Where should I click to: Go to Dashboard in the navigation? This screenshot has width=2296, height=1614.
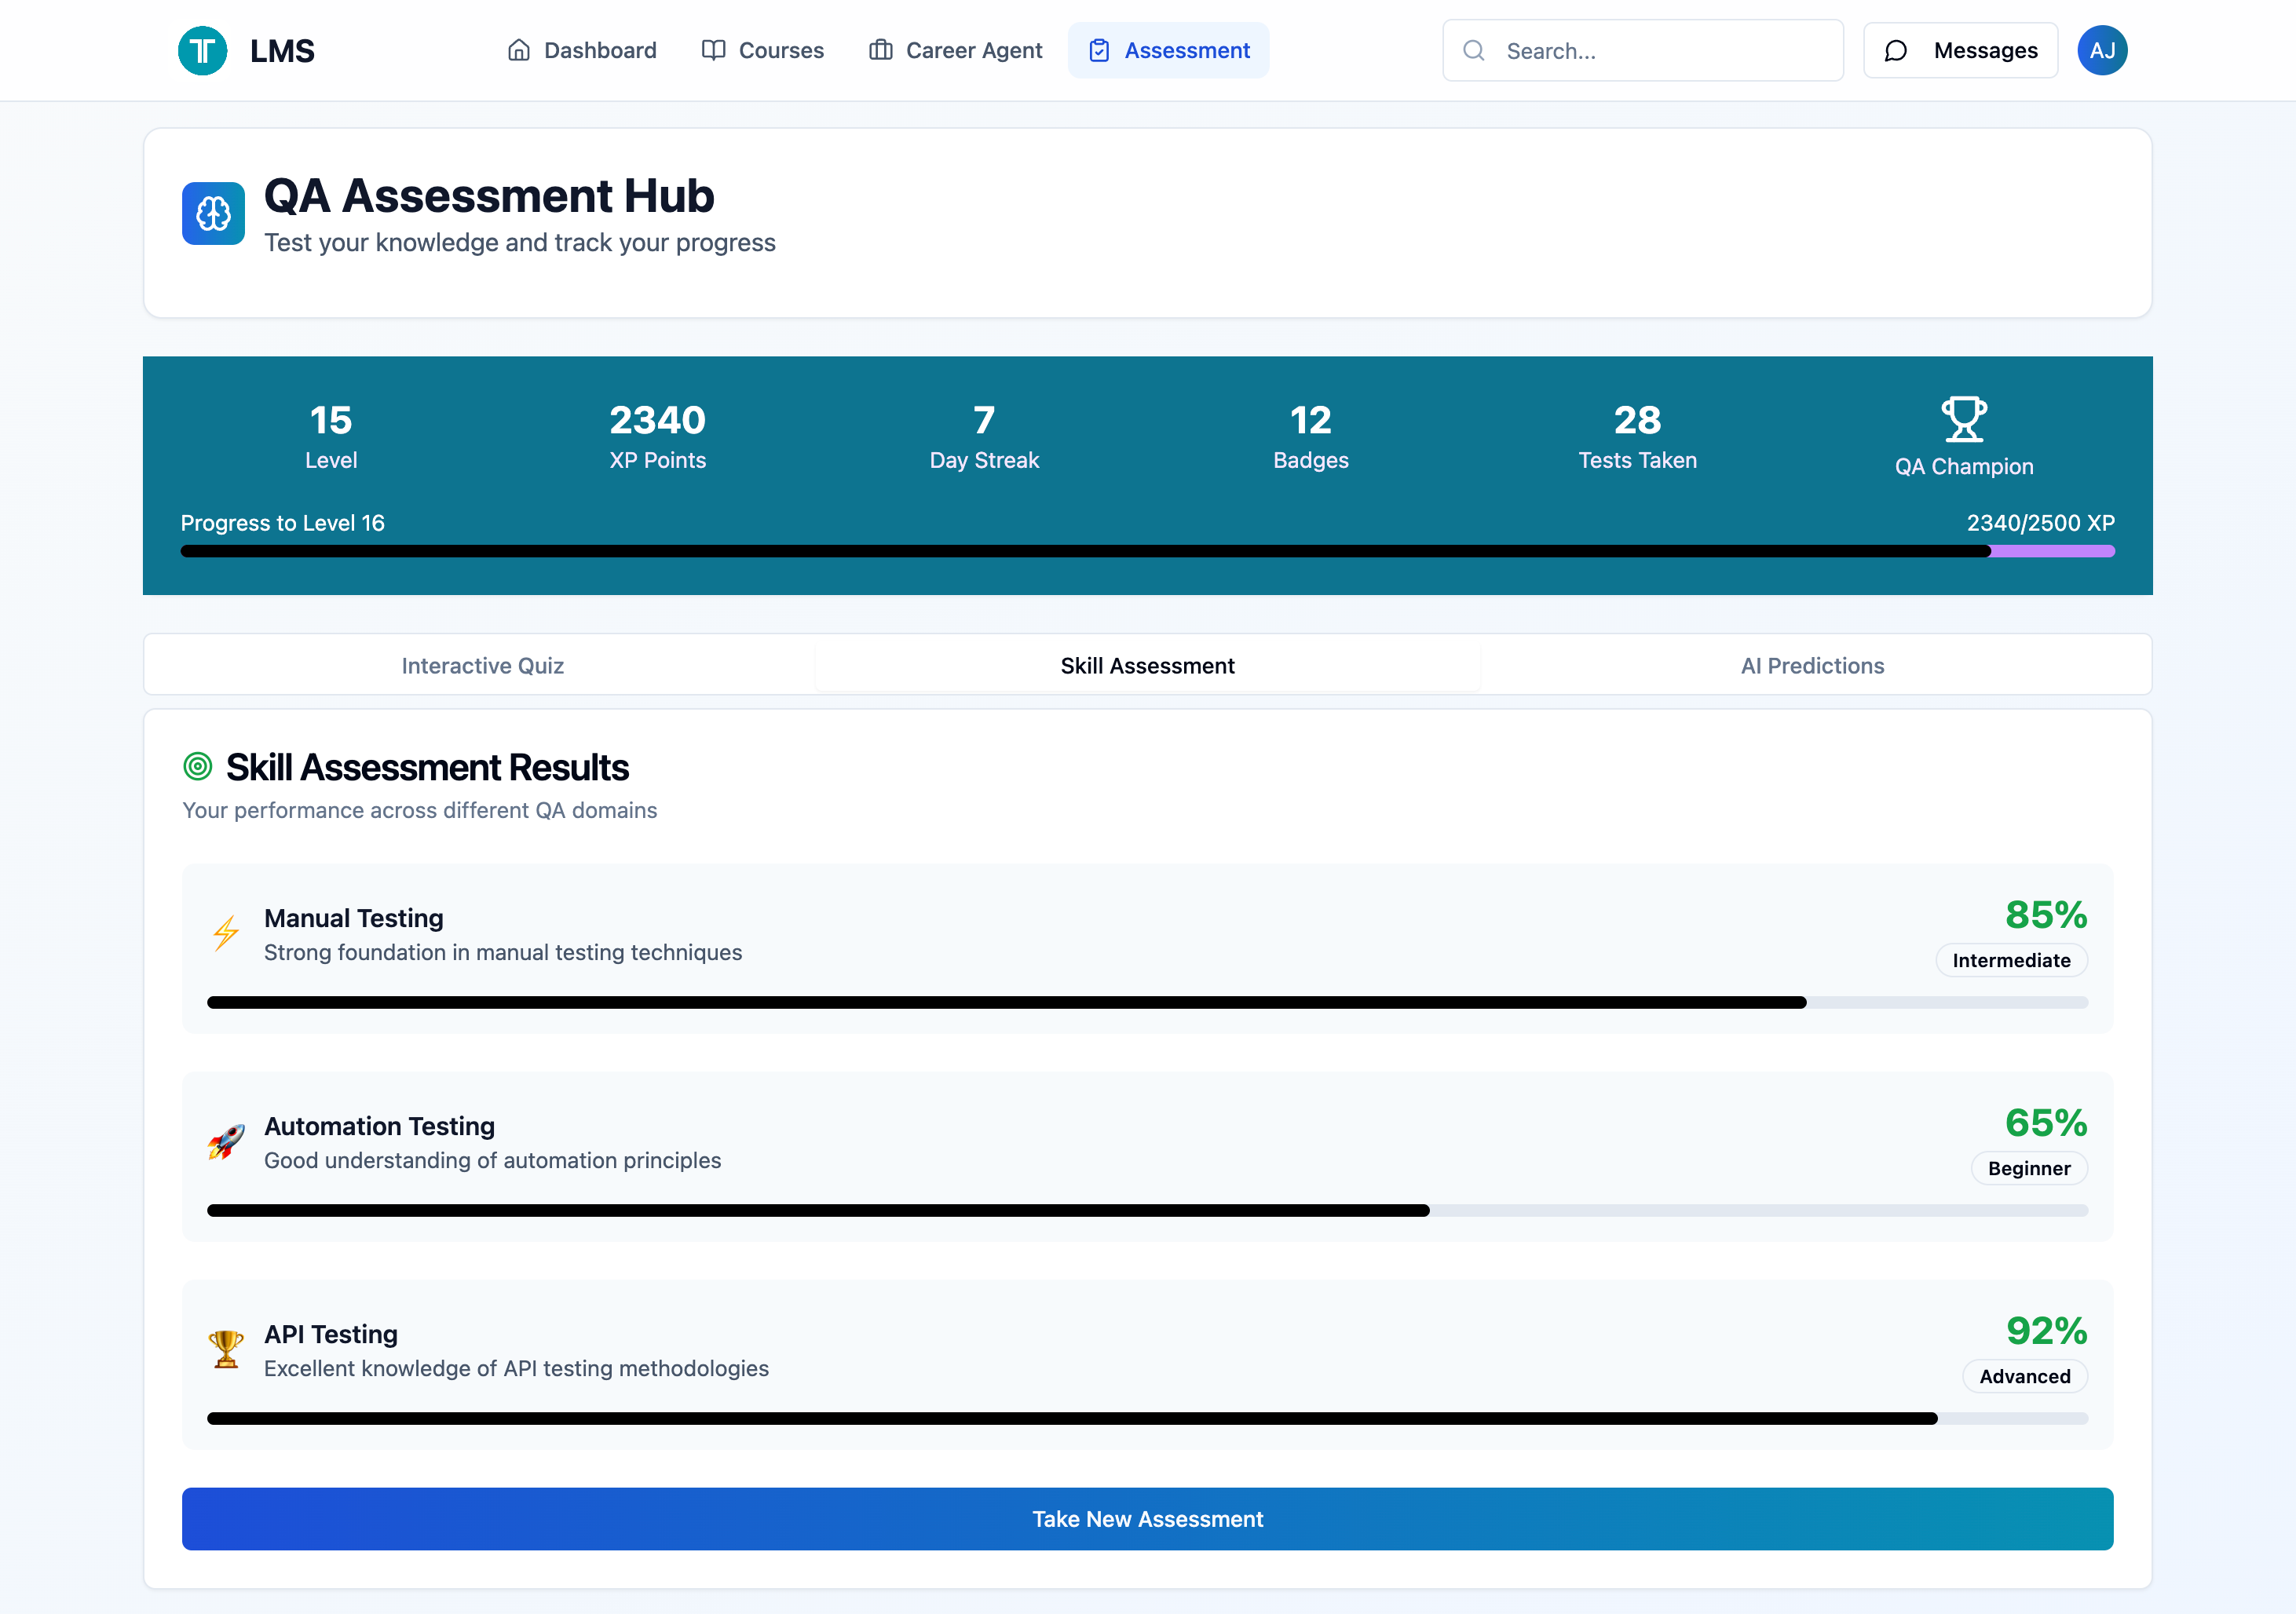point(581,50)
